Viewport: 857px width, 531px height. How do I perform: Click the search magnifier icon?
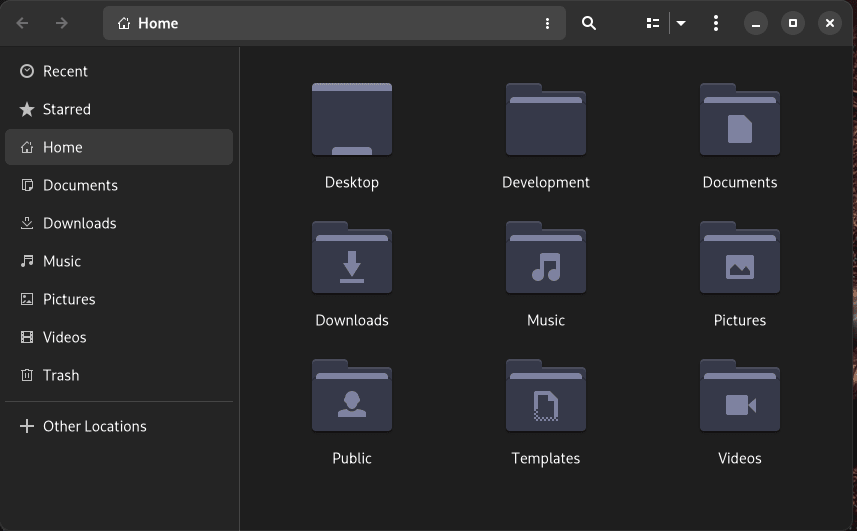(x=589, y=23)
